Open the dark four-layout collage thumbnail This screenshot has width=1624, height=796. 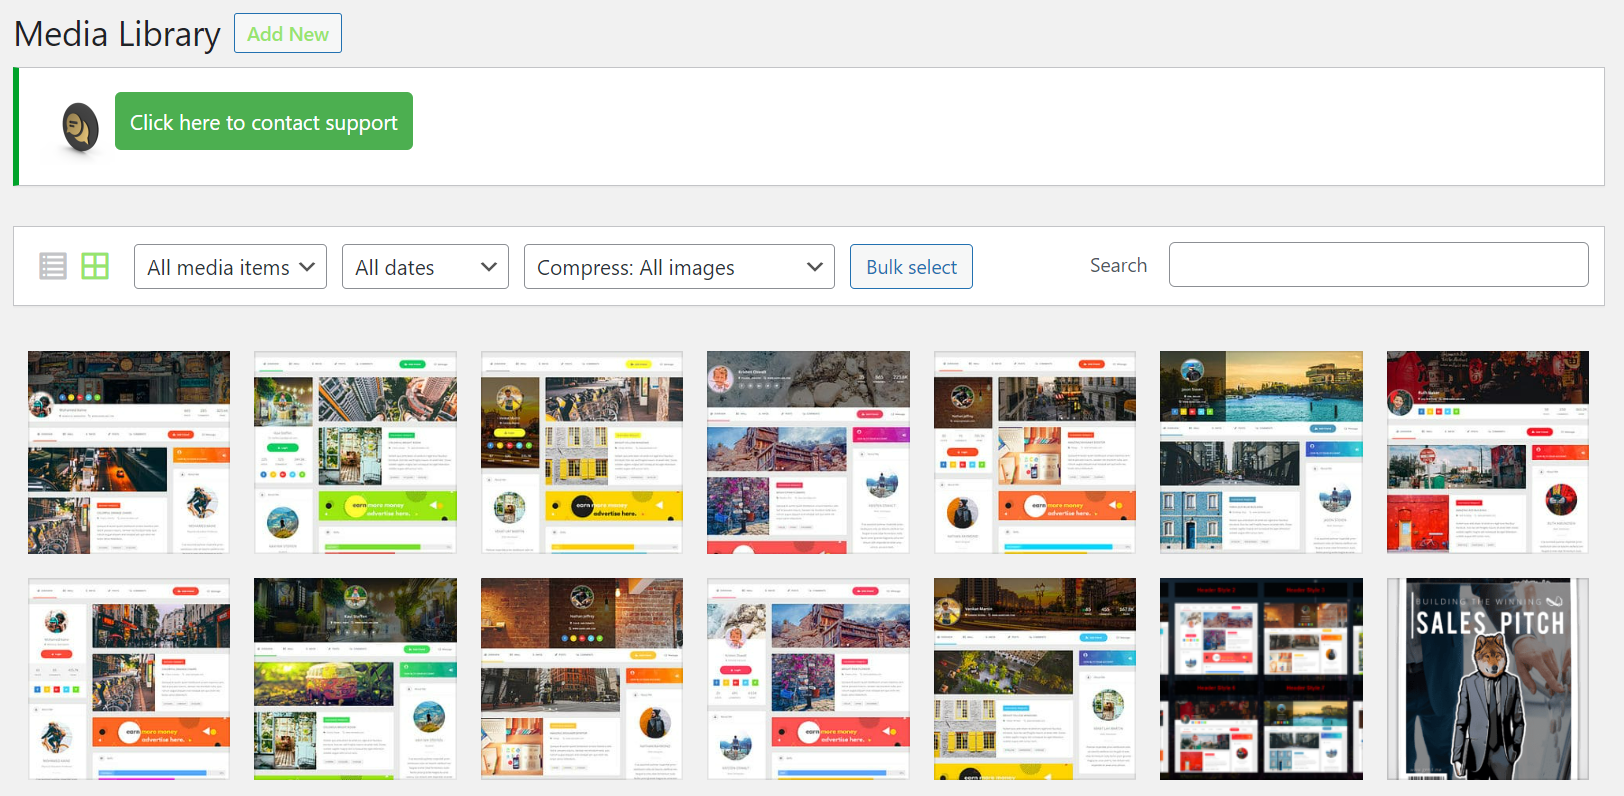(x=1261, y=679)
